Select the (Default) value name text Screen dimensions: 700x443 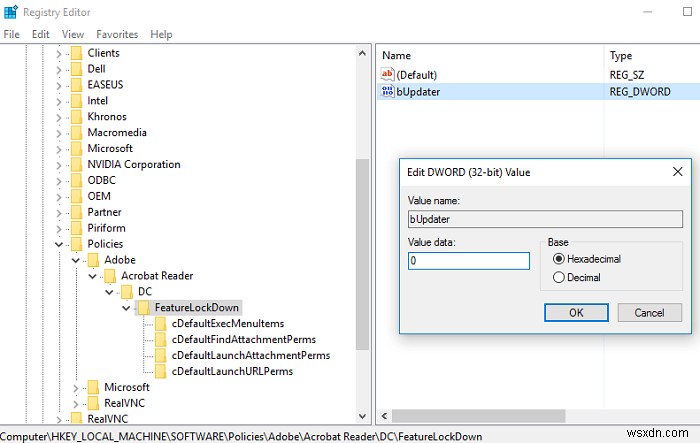click(x=417, y=75)
